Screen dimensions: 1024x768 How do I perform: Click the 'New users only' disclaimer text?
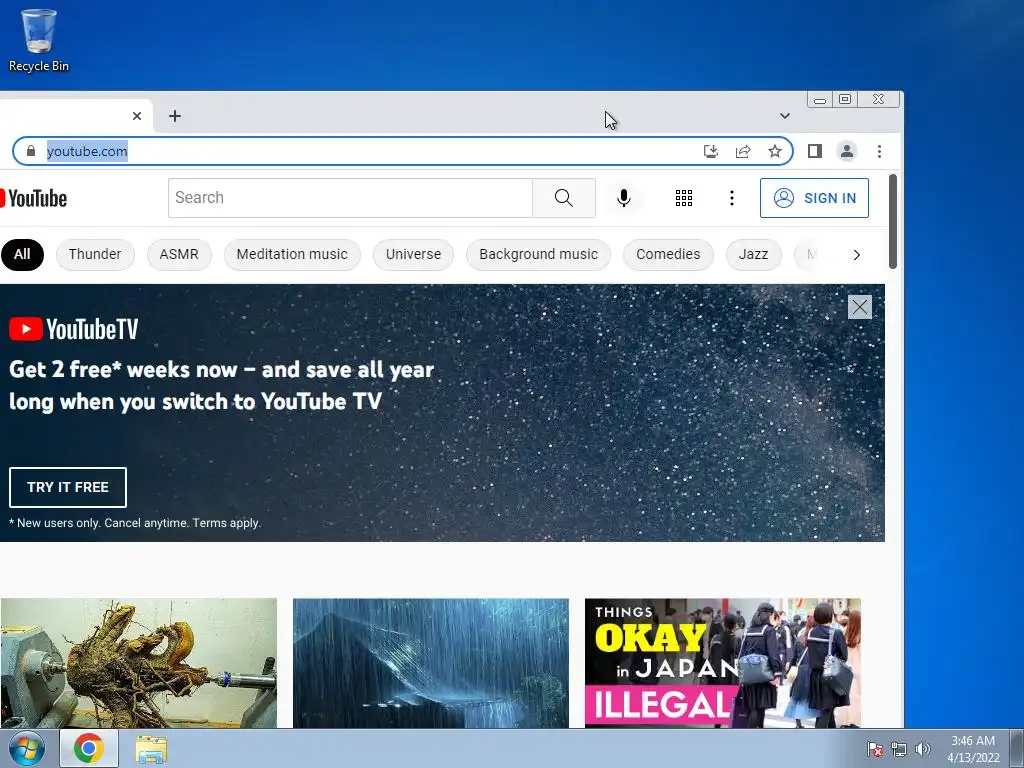[135, 523]
